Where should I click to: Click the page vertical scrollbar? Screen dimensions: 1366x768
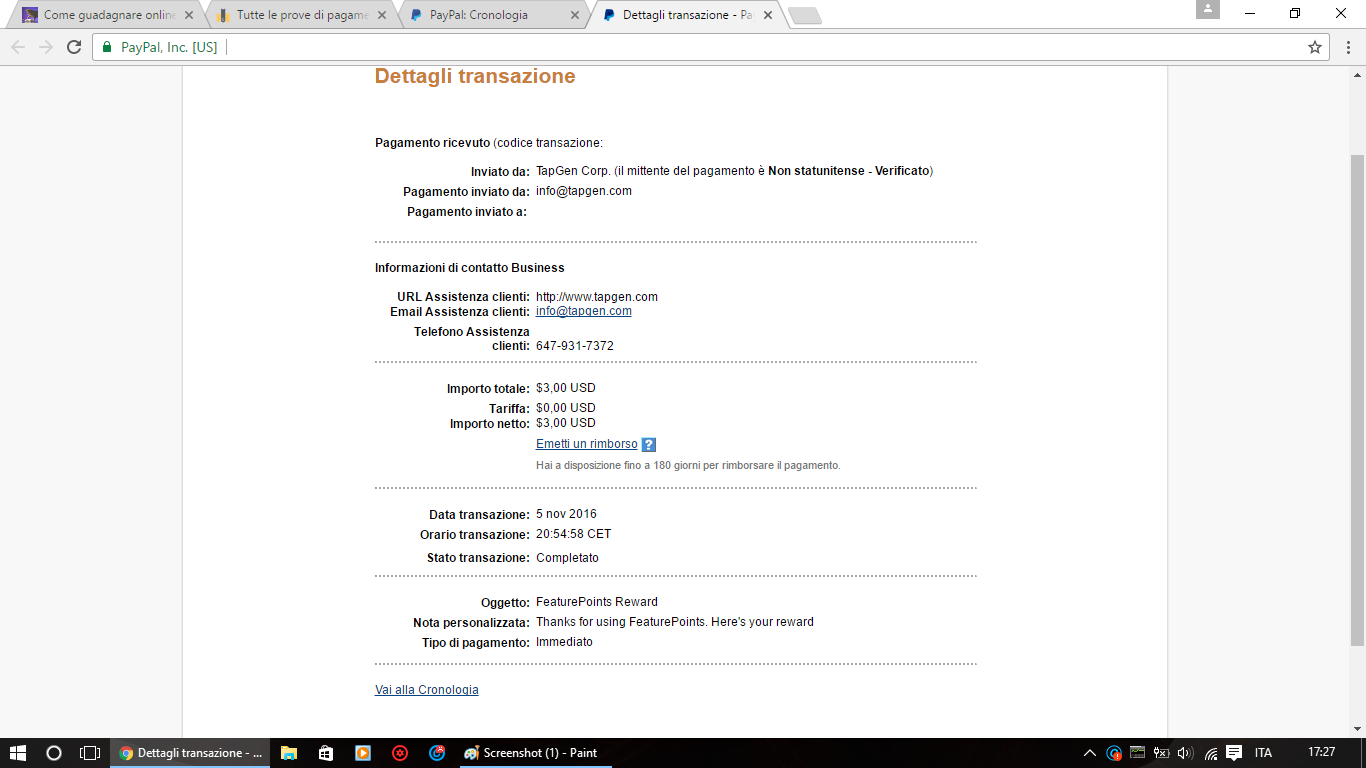click(1357, 400)
